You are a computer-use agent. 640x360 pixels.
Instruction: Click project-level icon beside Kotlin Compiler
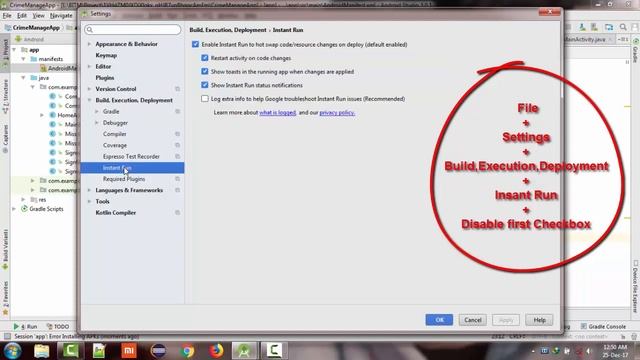coord(178,213)
